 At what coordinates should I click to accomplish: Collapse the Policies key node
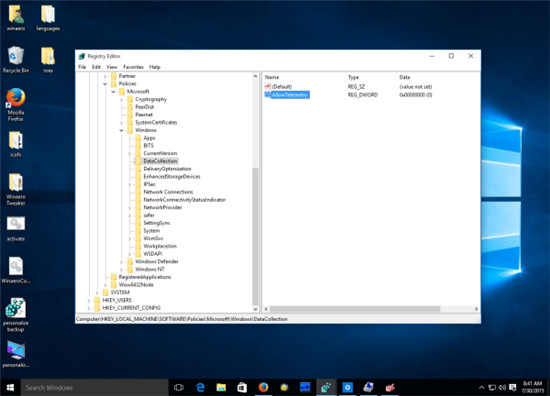105,84
